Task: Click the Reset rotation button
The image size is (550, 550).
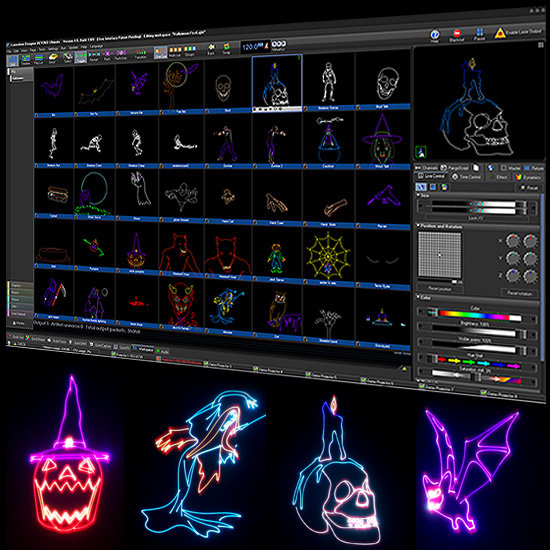Action: tap(519, 293)
